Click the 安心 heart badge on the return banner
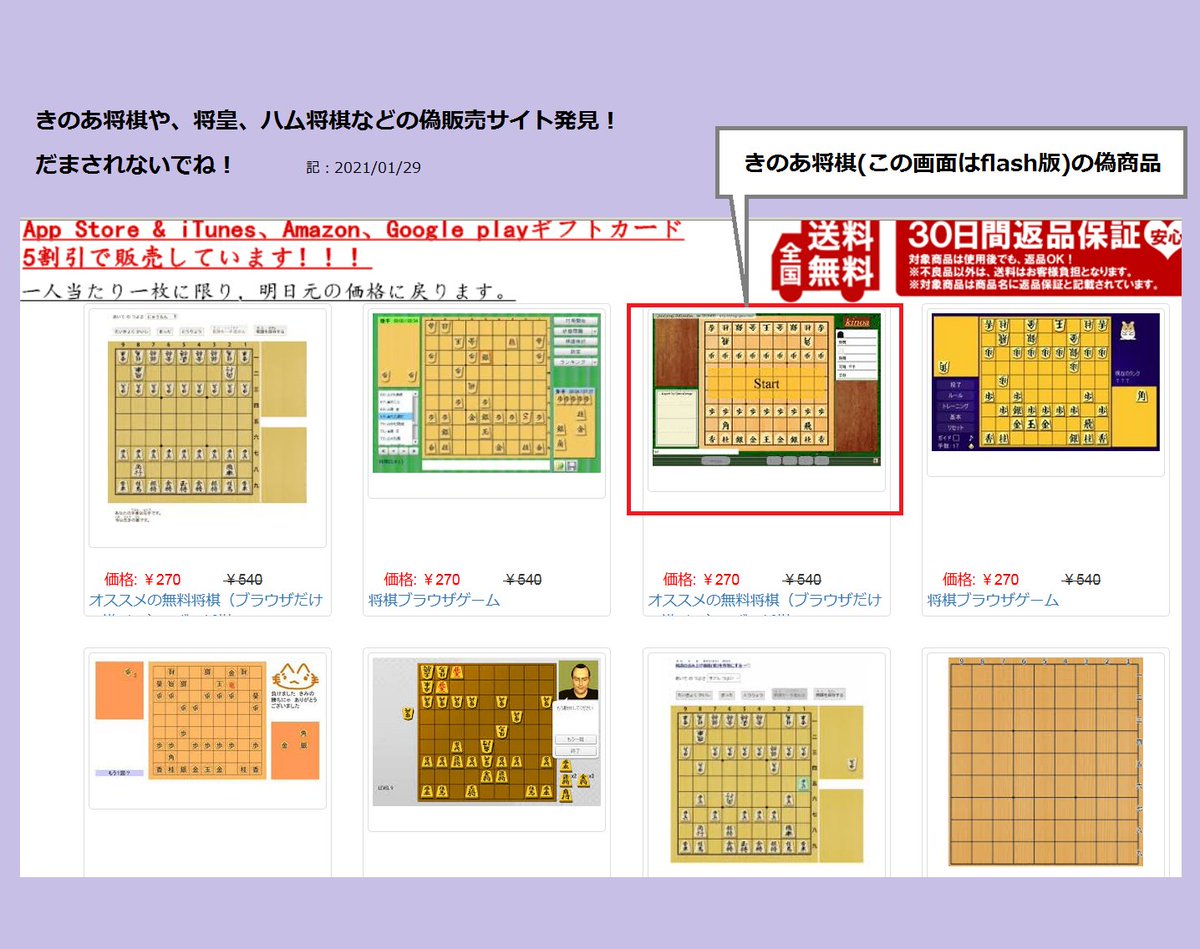Image resolution: width=1200 pixels, height=949 pixels. click(x=1161, y=238)
